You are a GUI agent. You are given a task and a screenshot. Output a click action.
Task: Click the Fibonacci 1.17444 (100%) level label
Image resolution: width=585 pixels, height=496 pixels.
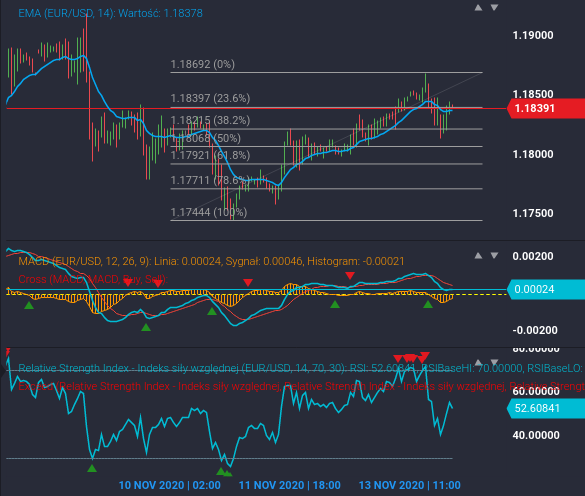coord(209,212)
